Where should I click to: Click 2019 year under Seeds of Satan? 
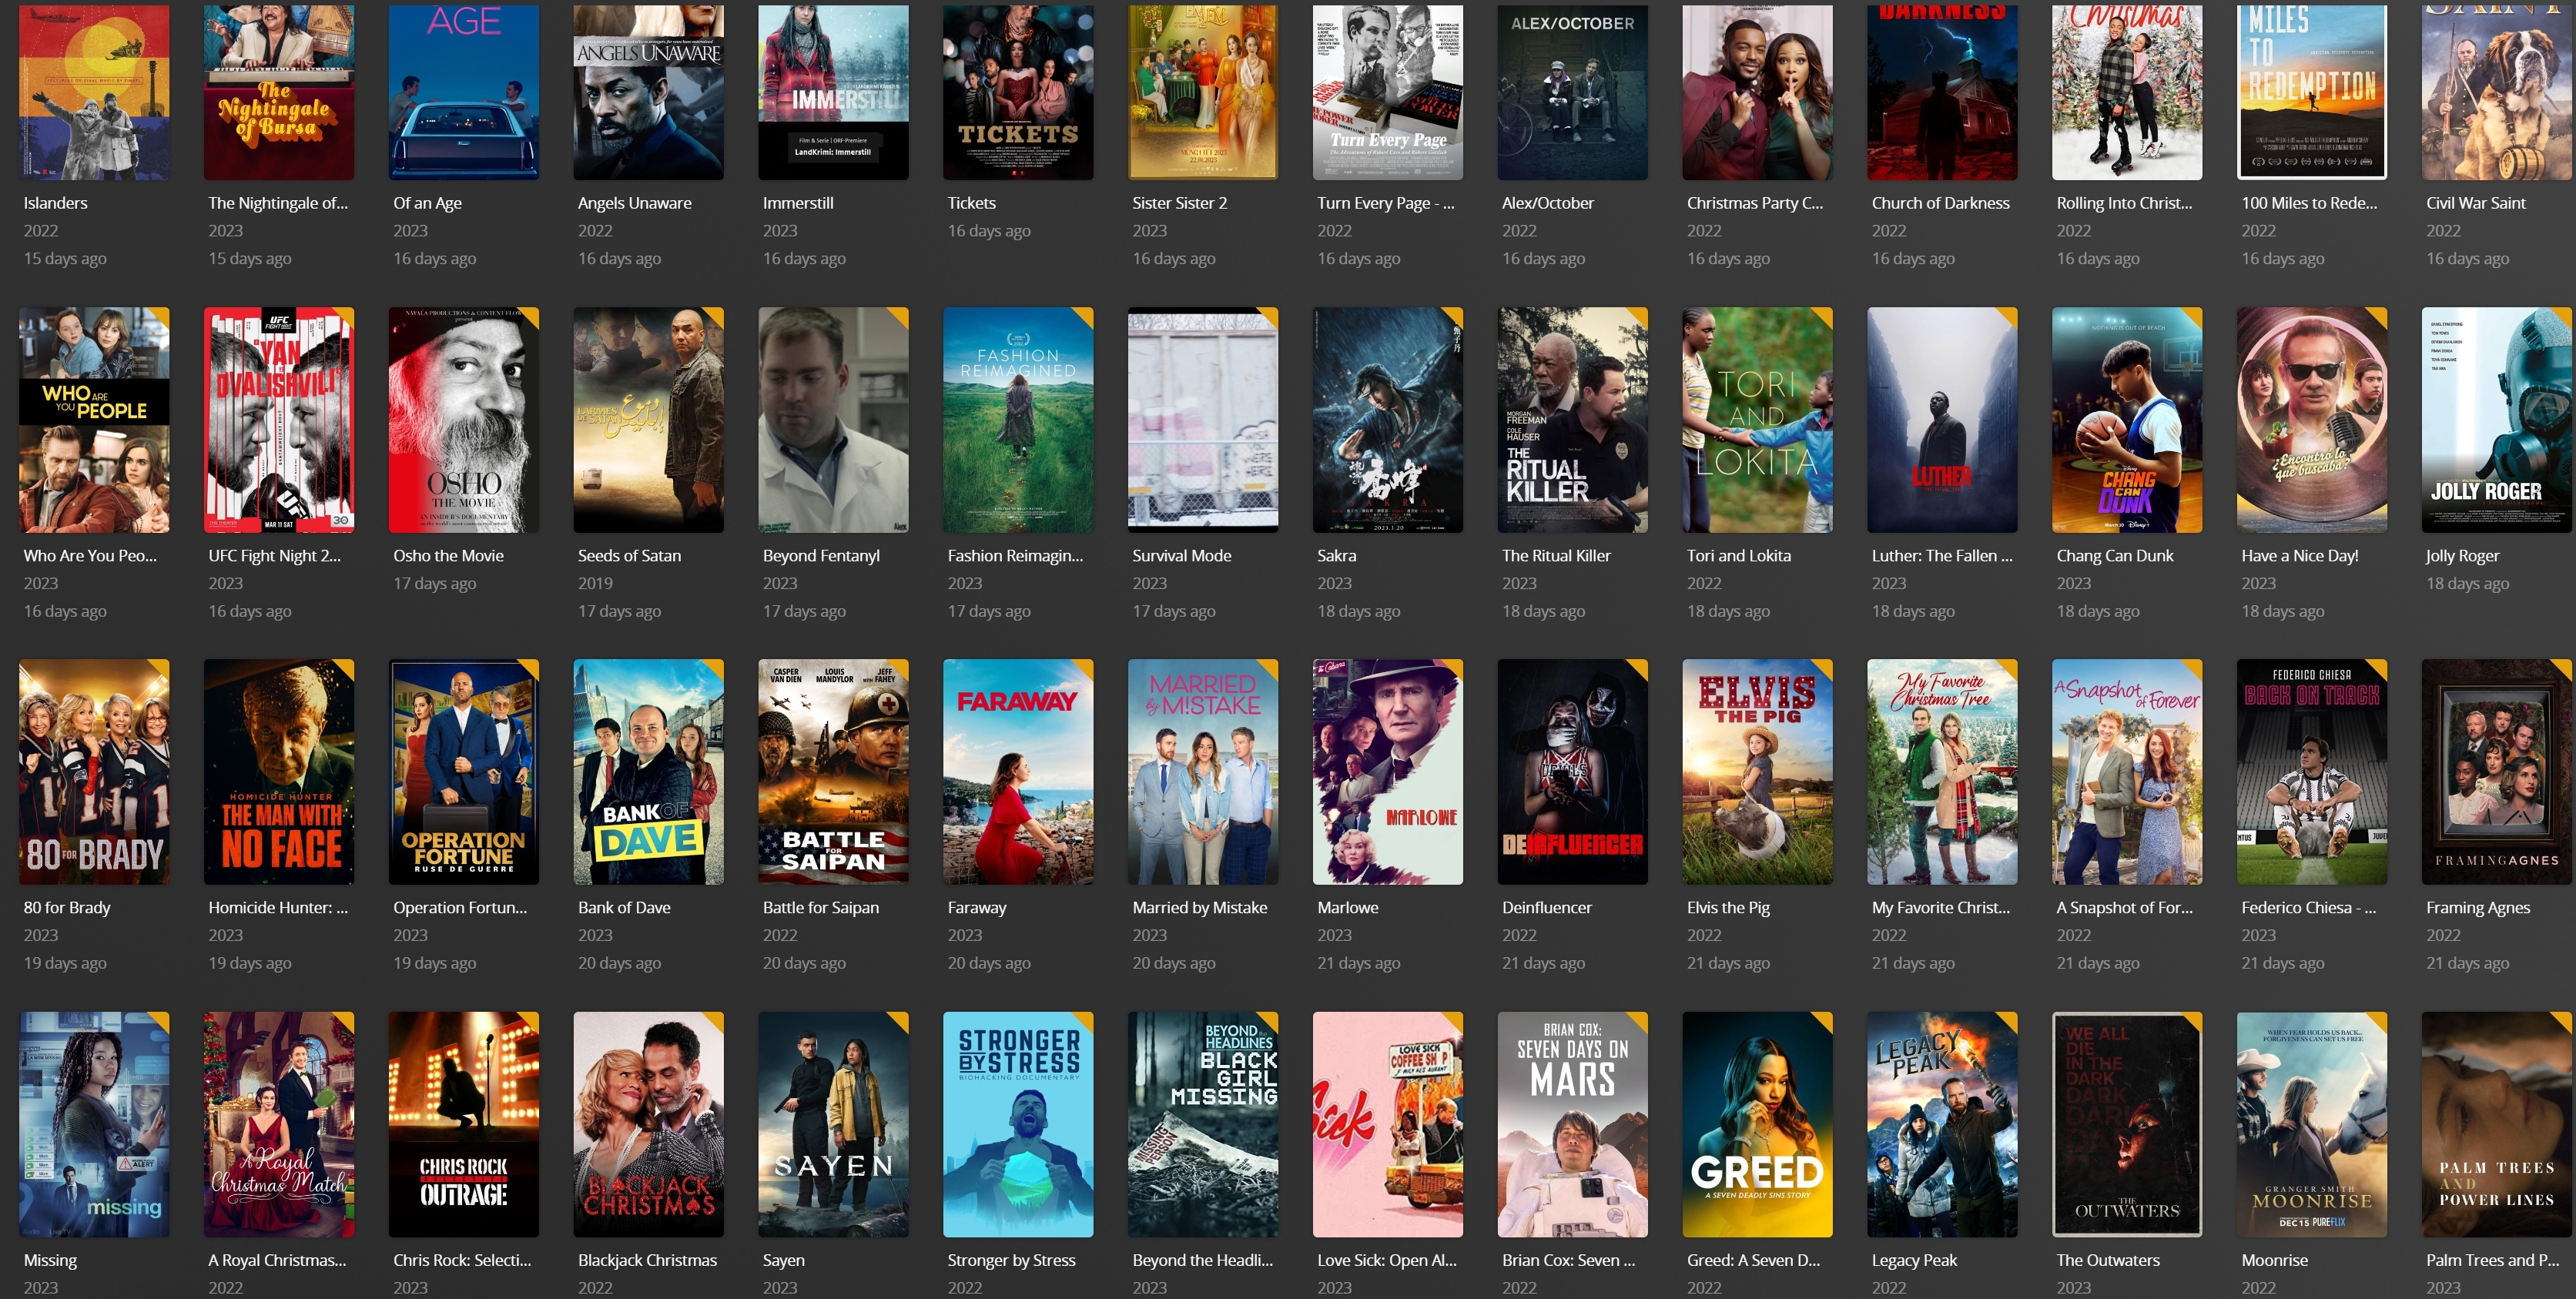coord(595,583)
